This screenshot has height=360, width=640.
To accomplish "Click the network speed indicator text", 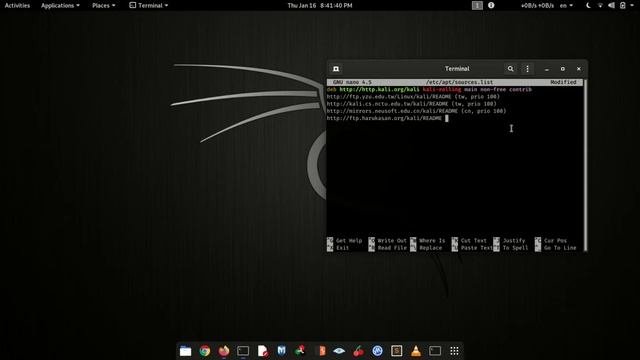I will tap(537, 5).
